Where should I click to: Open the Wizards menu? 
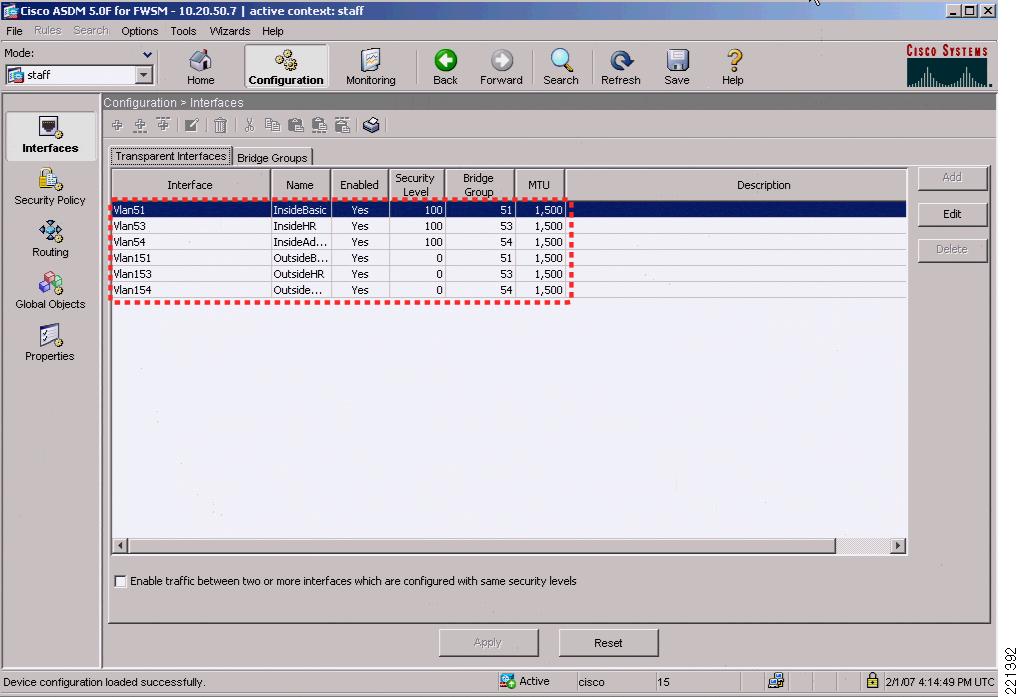pos(229,30)
